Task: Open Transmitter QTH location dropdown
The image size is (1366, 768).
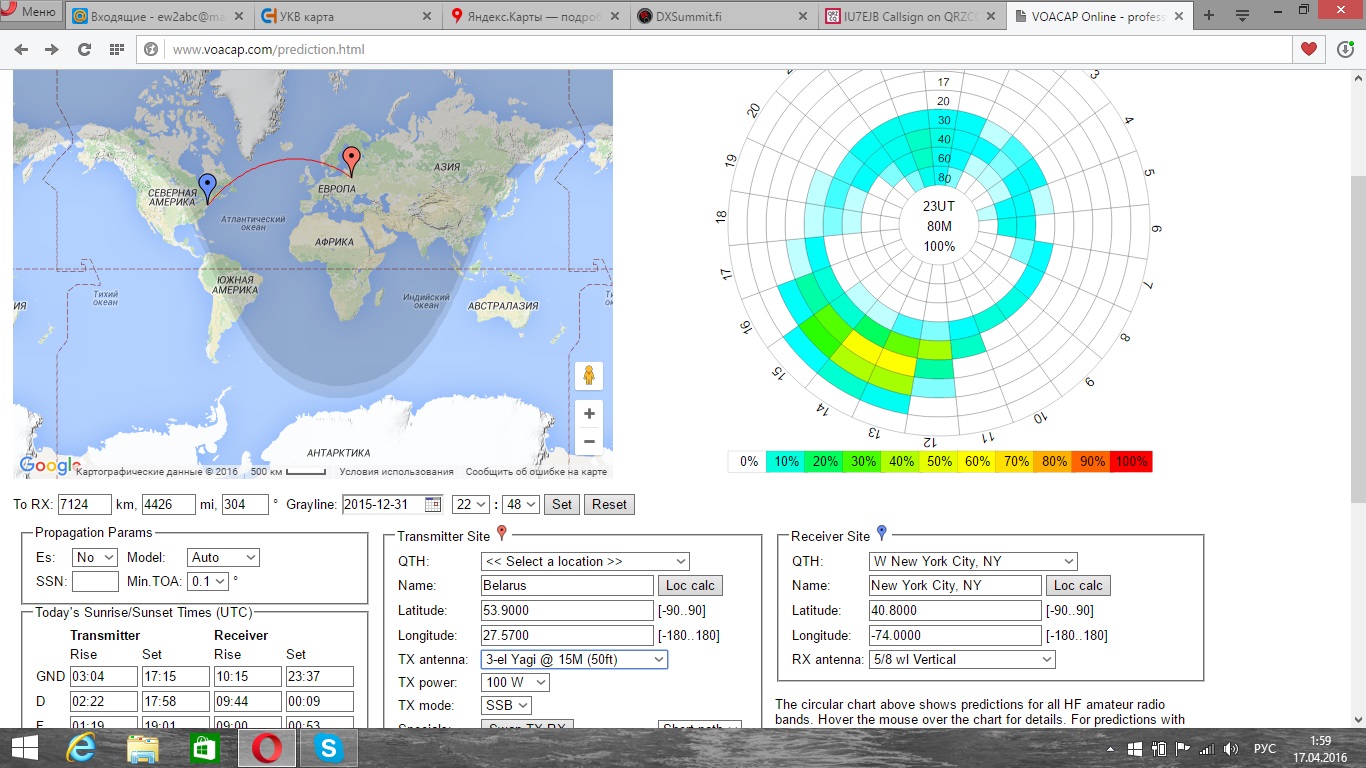Action: click(x=585, y=561)
